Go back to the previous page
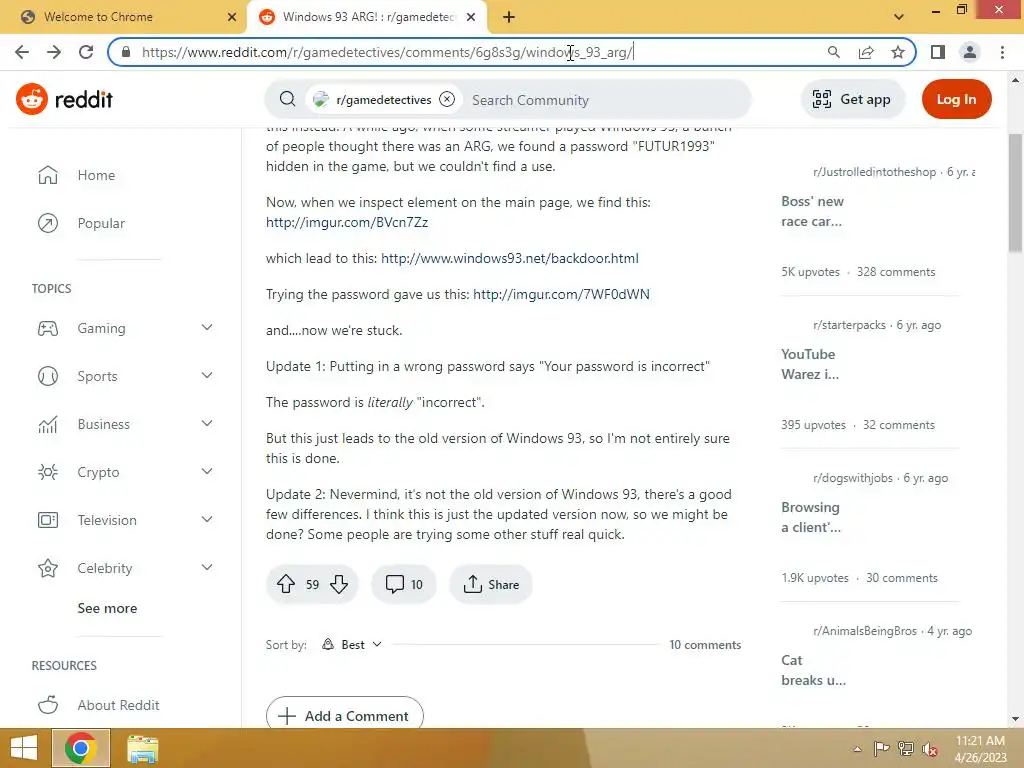Screen dimensions: 1024x768 [x=22, y=52]
